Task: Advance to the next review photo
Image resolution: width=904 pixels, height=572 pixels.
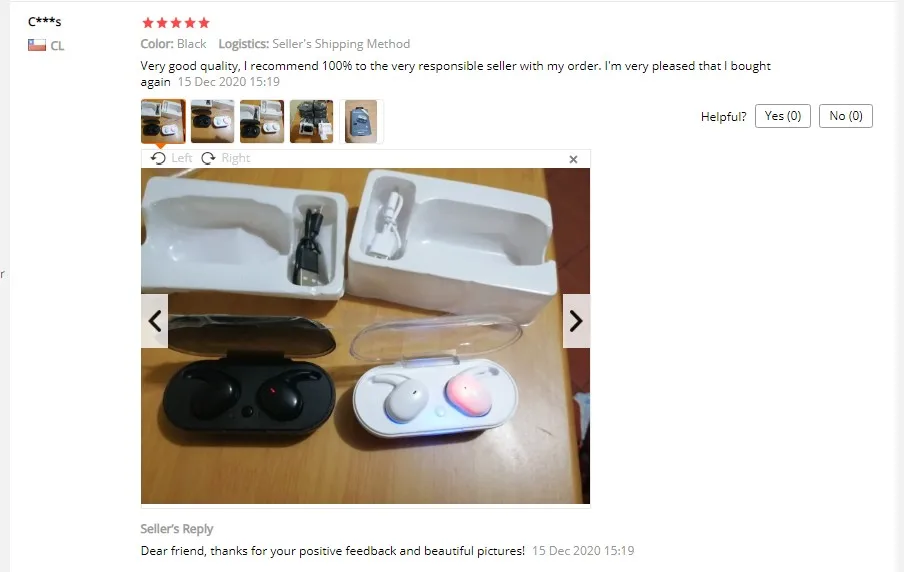Action: (x=576, y=321)
